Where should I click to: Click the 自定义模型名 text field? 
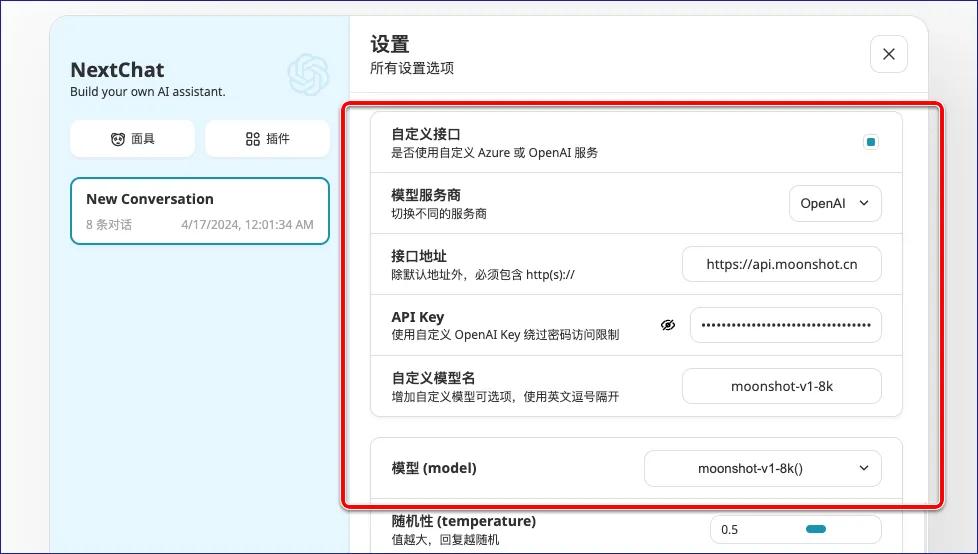781,386
